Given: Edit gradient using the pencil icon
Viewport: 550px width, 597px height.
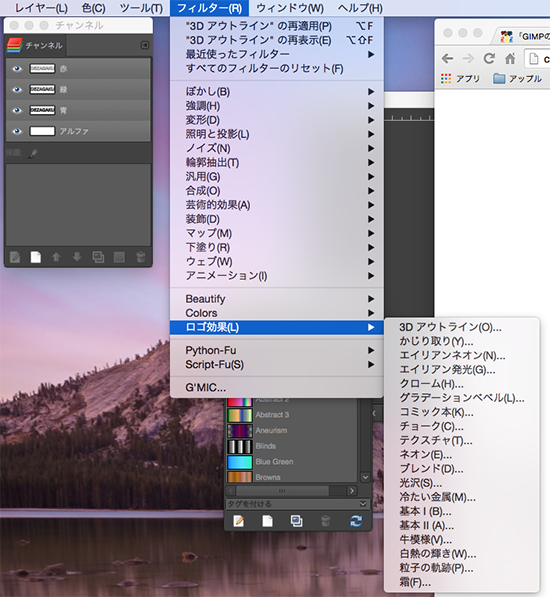Looking at the screenshot, I should [239, 521].
